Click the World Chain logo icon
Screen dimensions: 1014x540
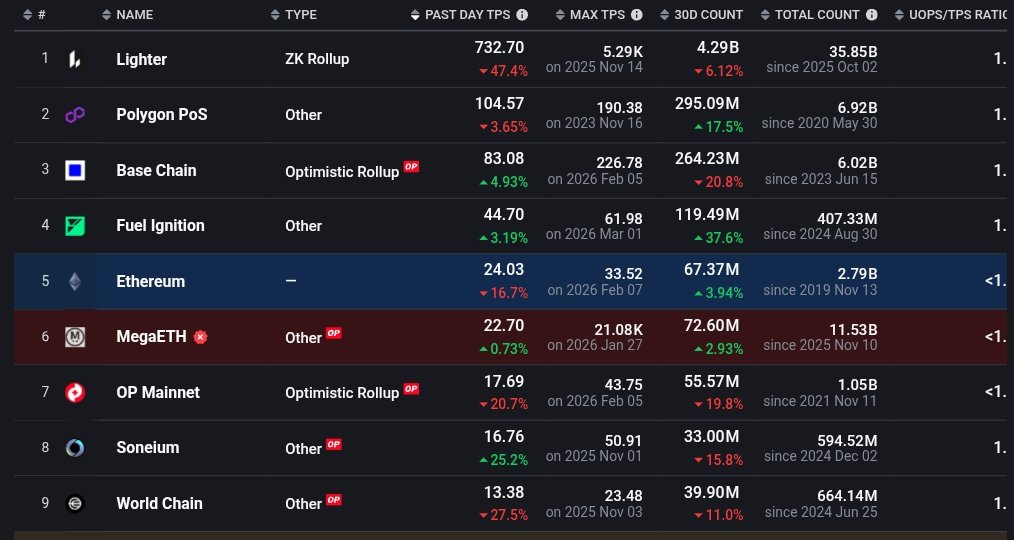[75, 503]
